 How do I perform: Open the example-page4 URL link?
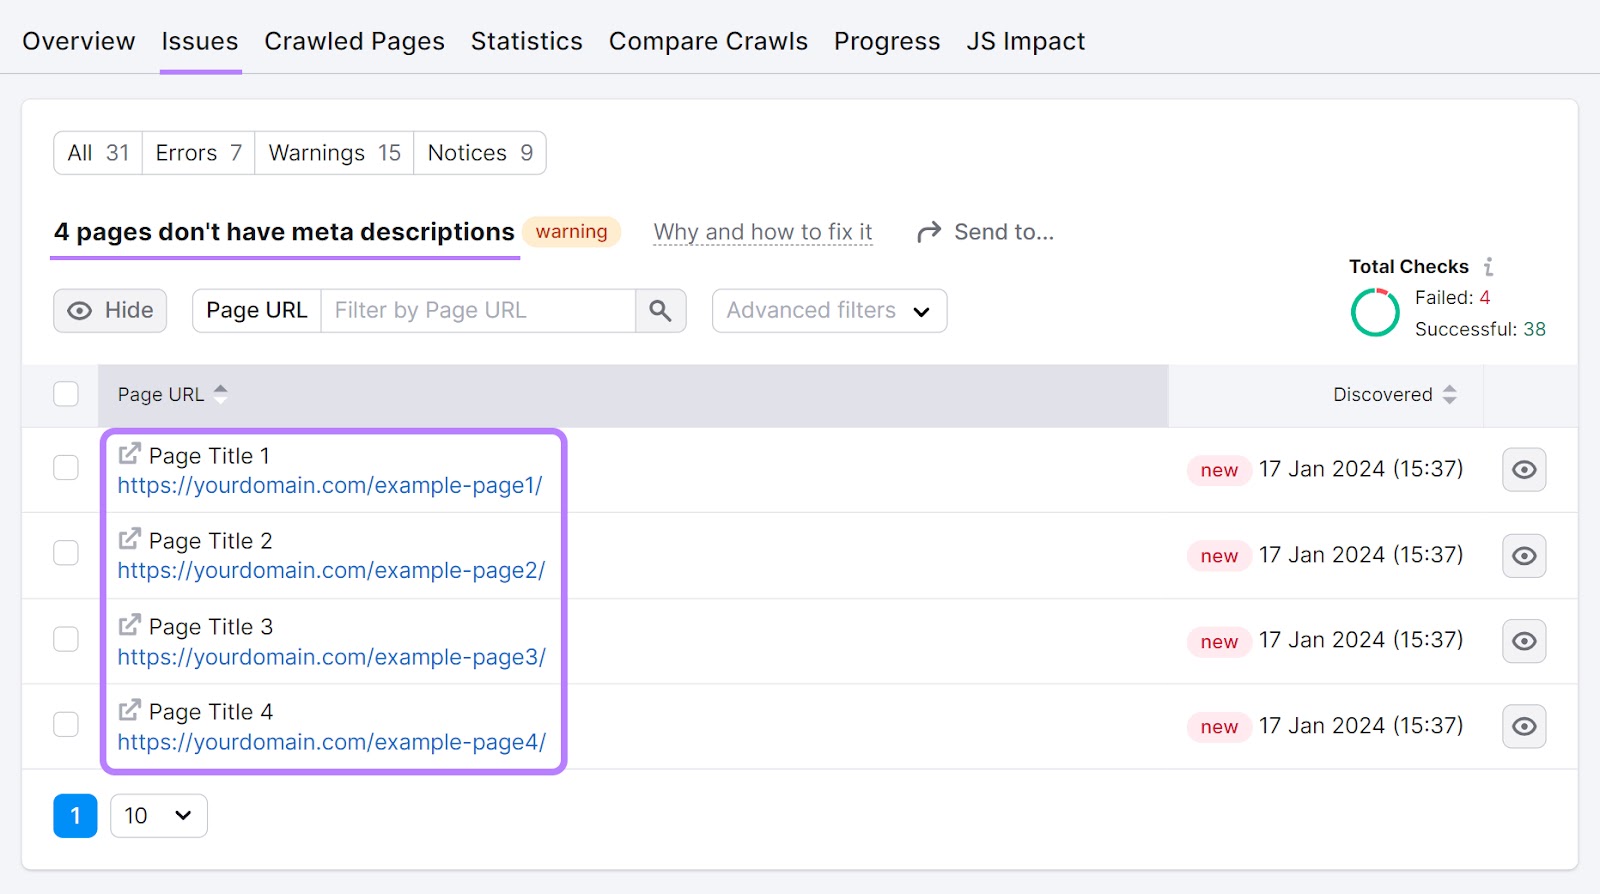click(332, 742)
